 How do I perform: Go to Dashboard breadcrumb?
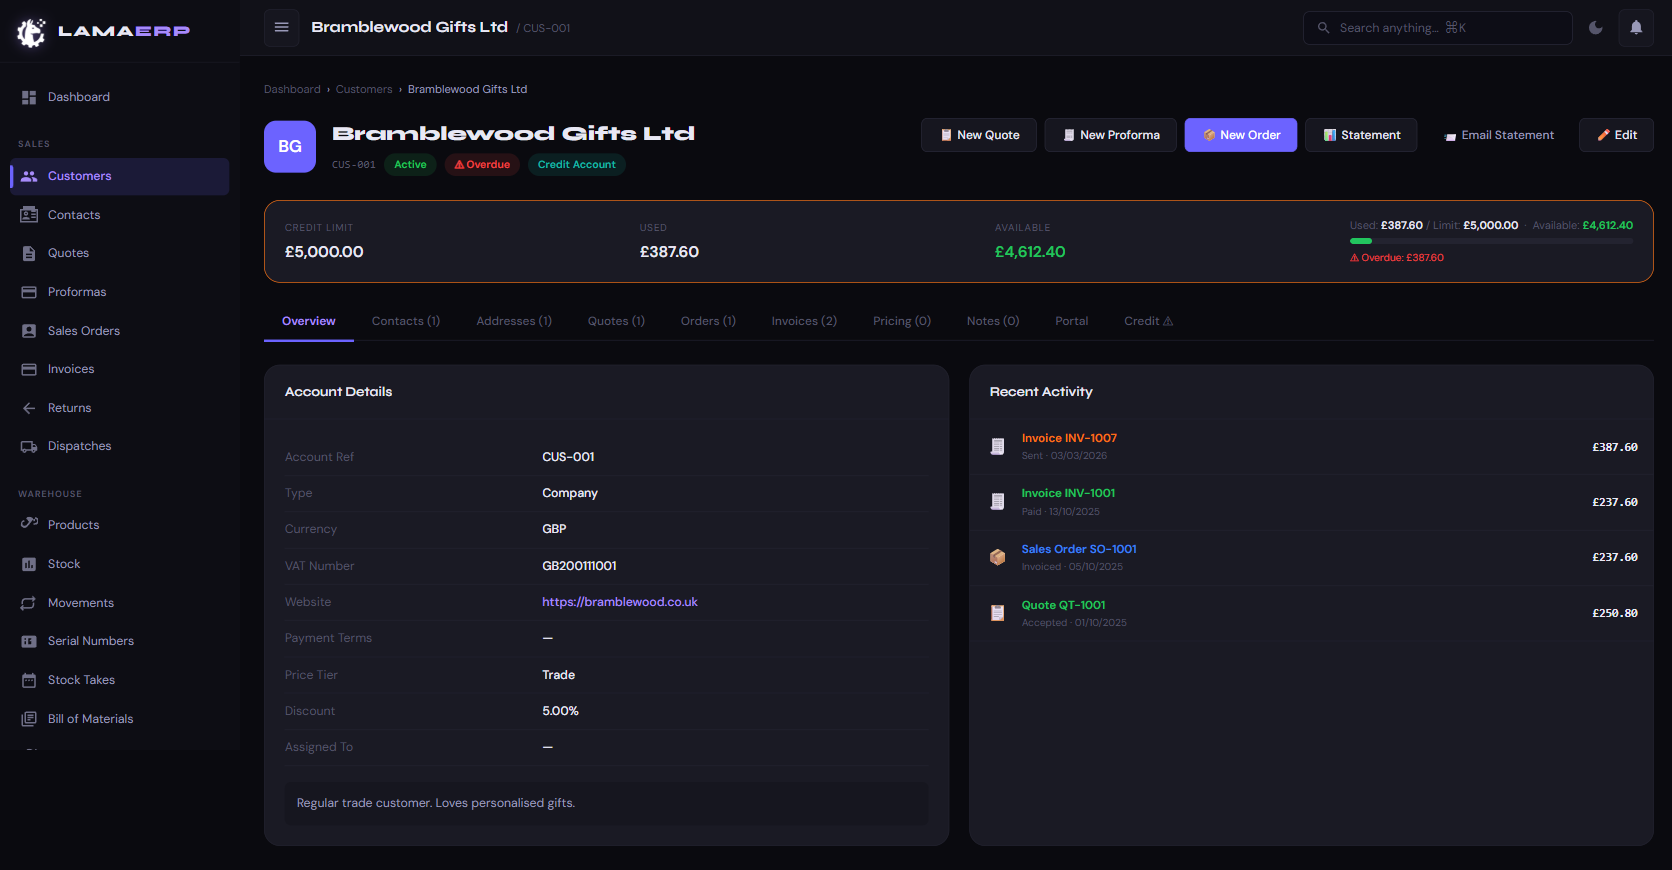pyautogui.click(x=292, y=89)
